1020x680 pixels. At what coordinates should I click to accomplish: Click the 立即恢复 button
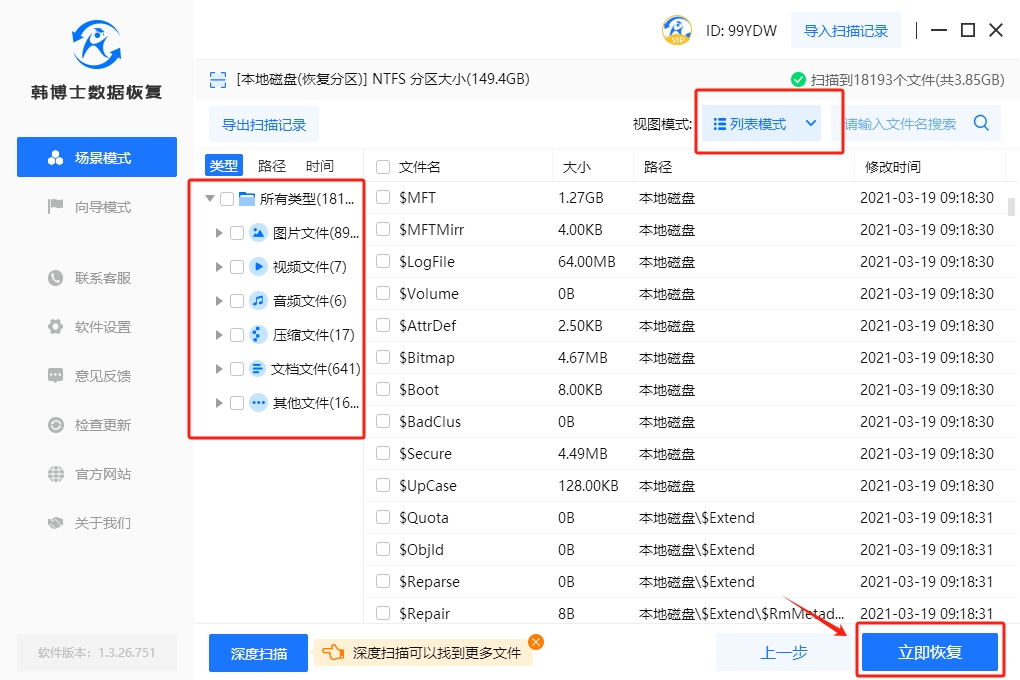pos(930,653)
